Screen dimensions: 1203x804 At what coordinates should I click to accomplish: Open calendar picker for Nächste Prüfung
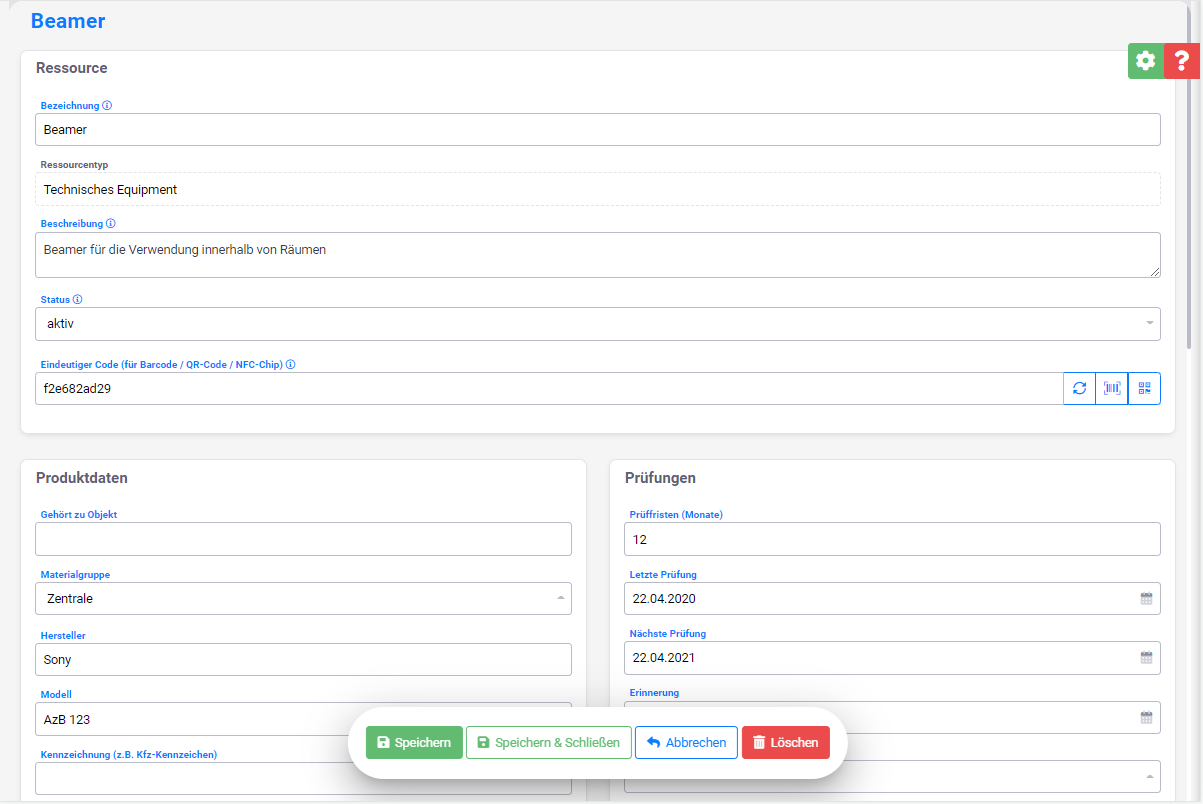click(1146, 658)
